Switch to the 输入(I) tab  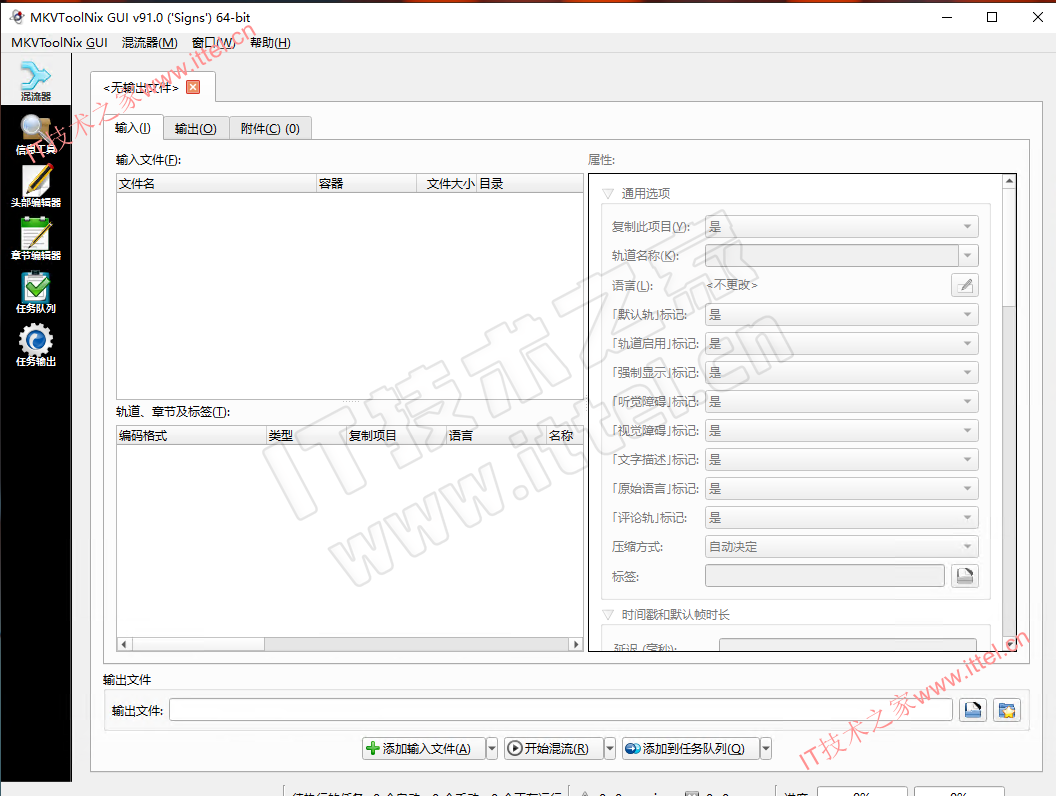133,128
